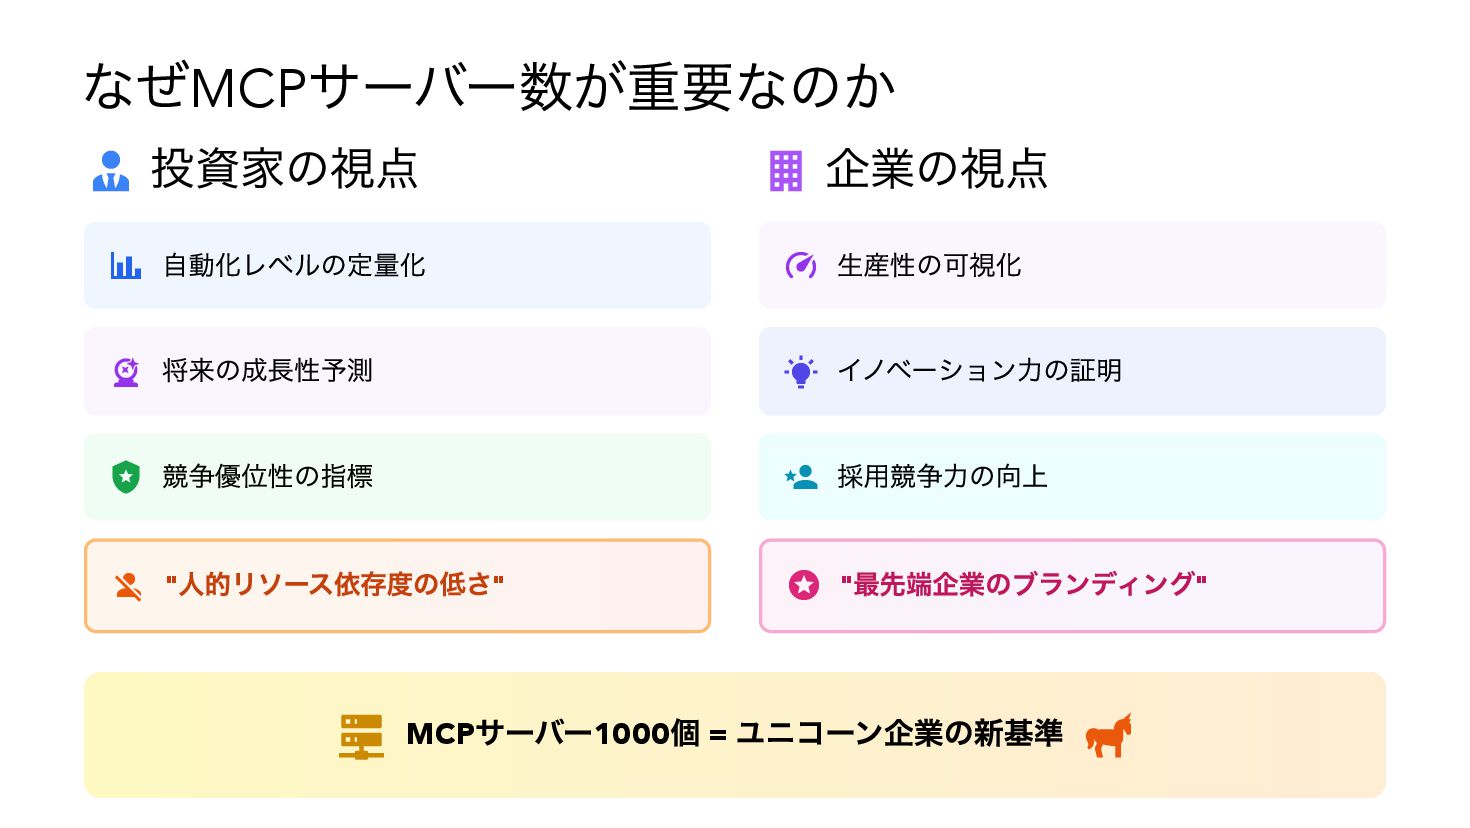Click the highlighted 最先端企業のブランディング card
The width and height of the screenshot is (1470, 828).
pos(1072,586)
